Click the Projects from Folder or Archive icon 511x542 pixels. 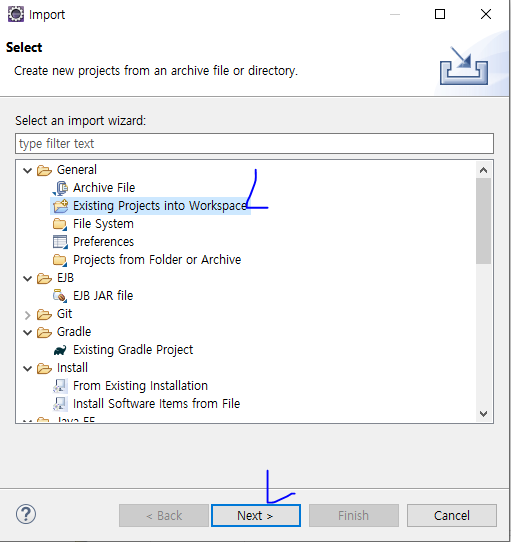[x=60, y=260]
